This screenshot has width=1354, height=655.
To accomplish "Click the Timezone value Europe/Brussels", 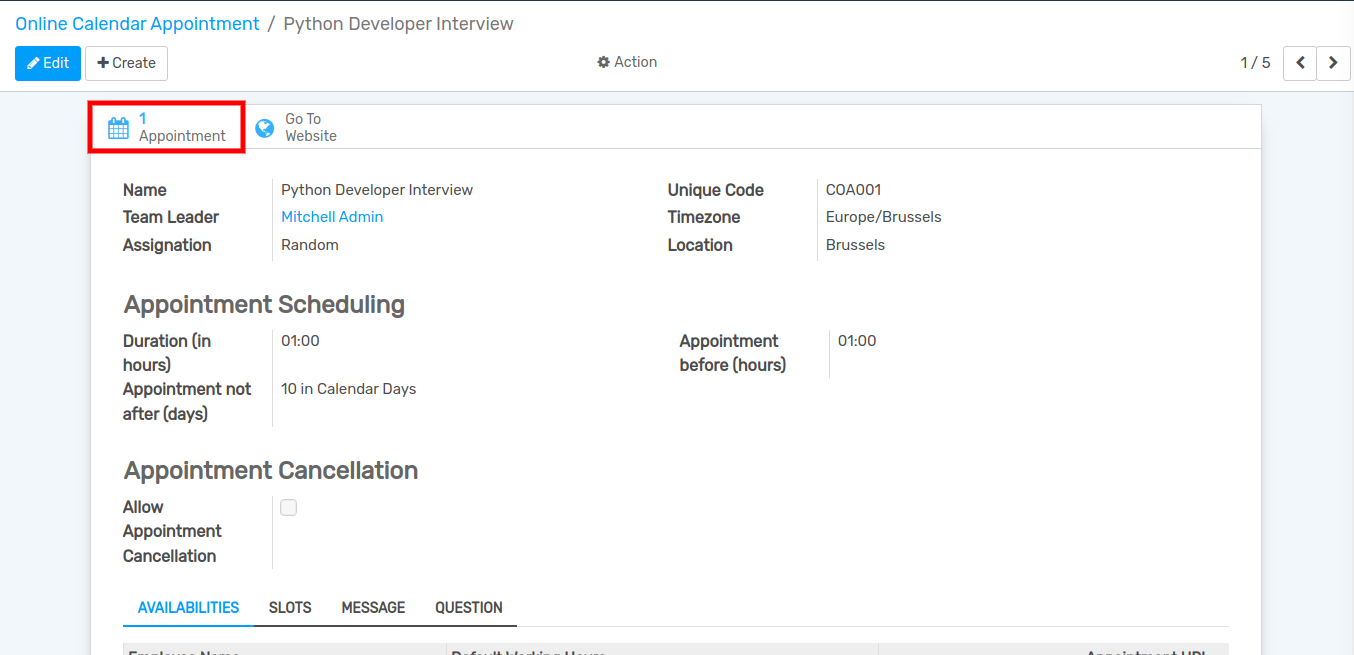I will [x=883, y=217].
